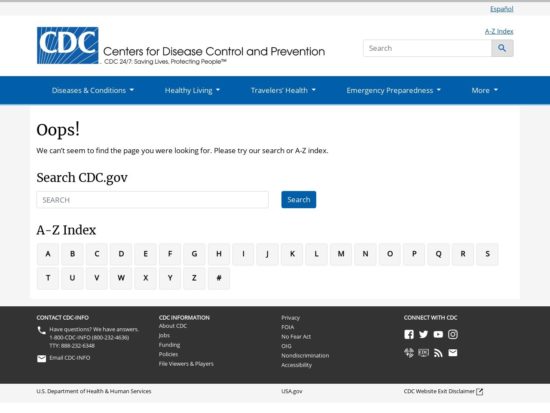
Task: Open the A-Z Index link at top right
Action: point(499,32)
